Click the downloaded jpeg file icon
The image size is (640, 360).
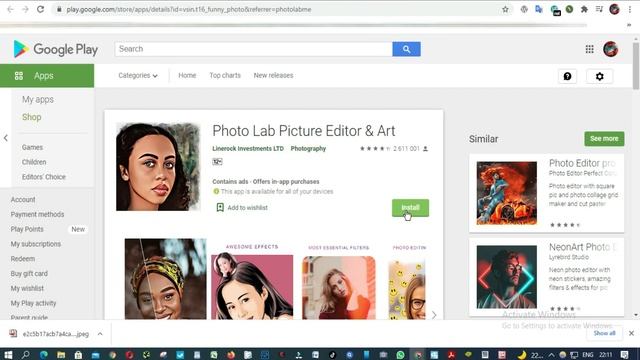(13, 333)
